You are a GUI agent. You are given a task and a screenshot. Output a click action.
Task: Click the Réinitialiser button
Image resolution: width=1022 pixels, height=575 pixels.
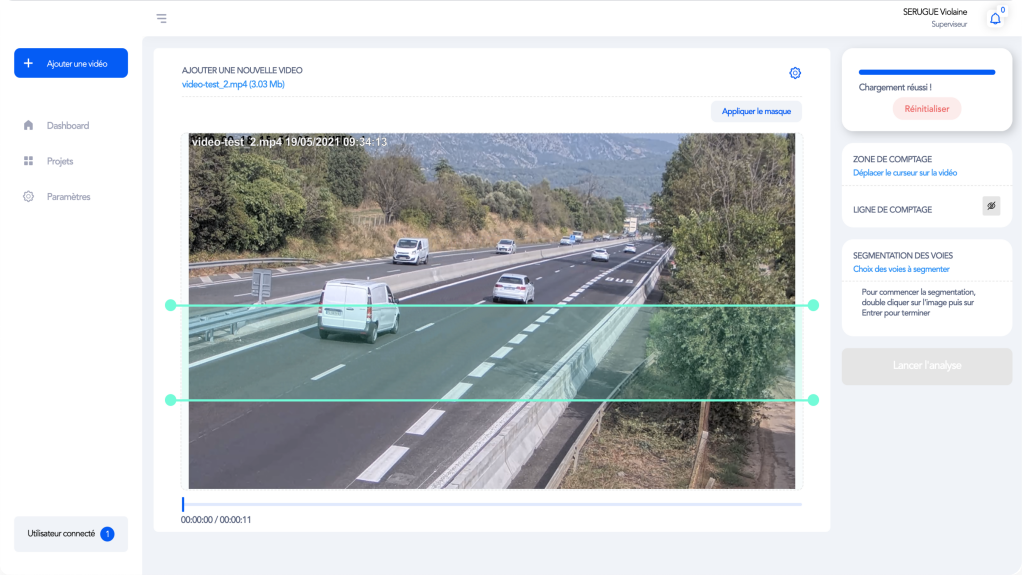(926, 109)
